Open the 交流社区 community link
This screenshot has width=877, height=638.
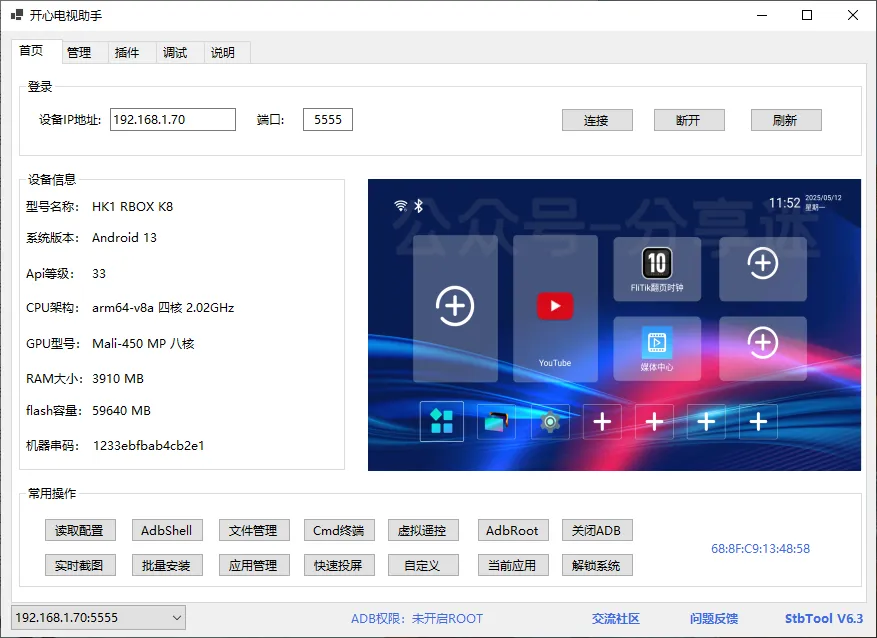[615, 618]
